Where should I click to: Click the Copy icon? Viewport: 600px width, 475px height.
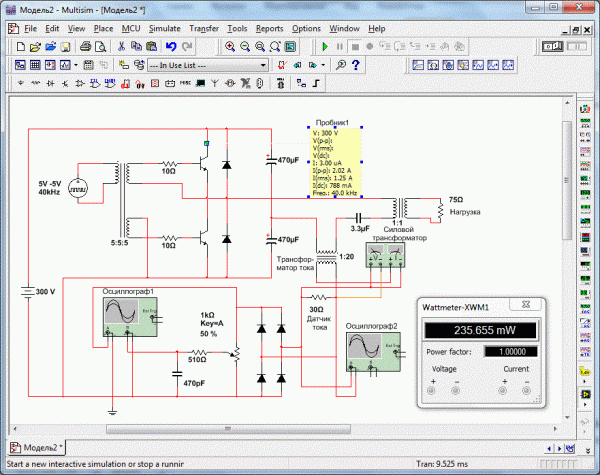(x=136, y=47)
